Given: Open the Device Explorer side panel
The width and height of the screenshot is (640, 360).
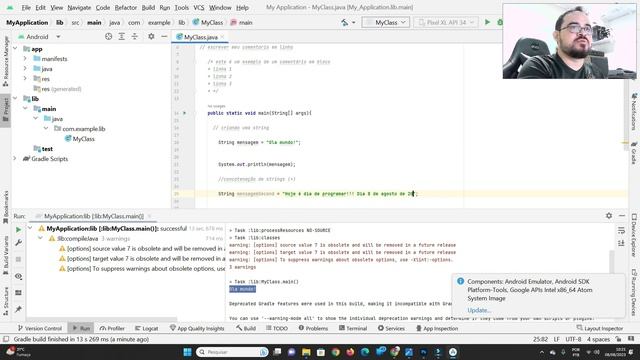Looking at the screenshot, I should (634, 235).
